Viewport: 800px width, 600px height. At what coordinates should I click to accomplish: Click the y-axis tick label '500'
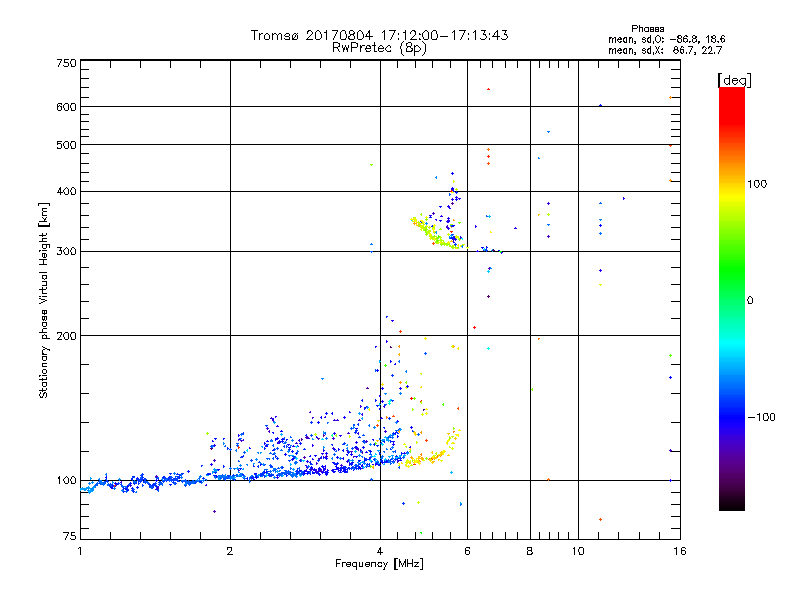66,145
